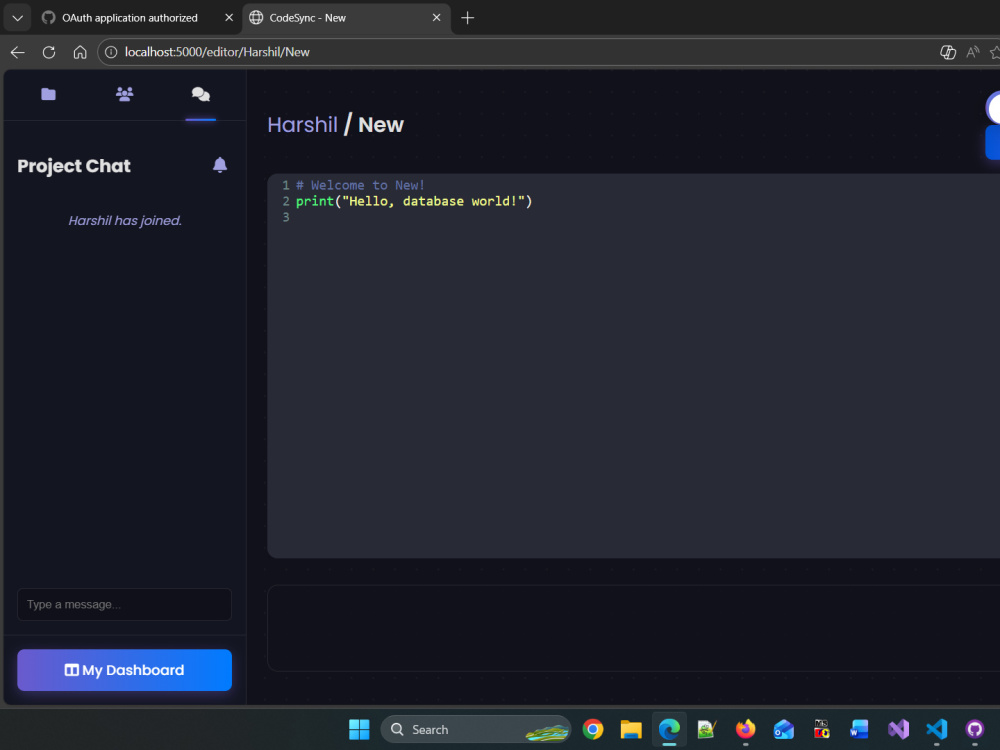
Task: Open a new browser tab
Action: click(467, 18)
